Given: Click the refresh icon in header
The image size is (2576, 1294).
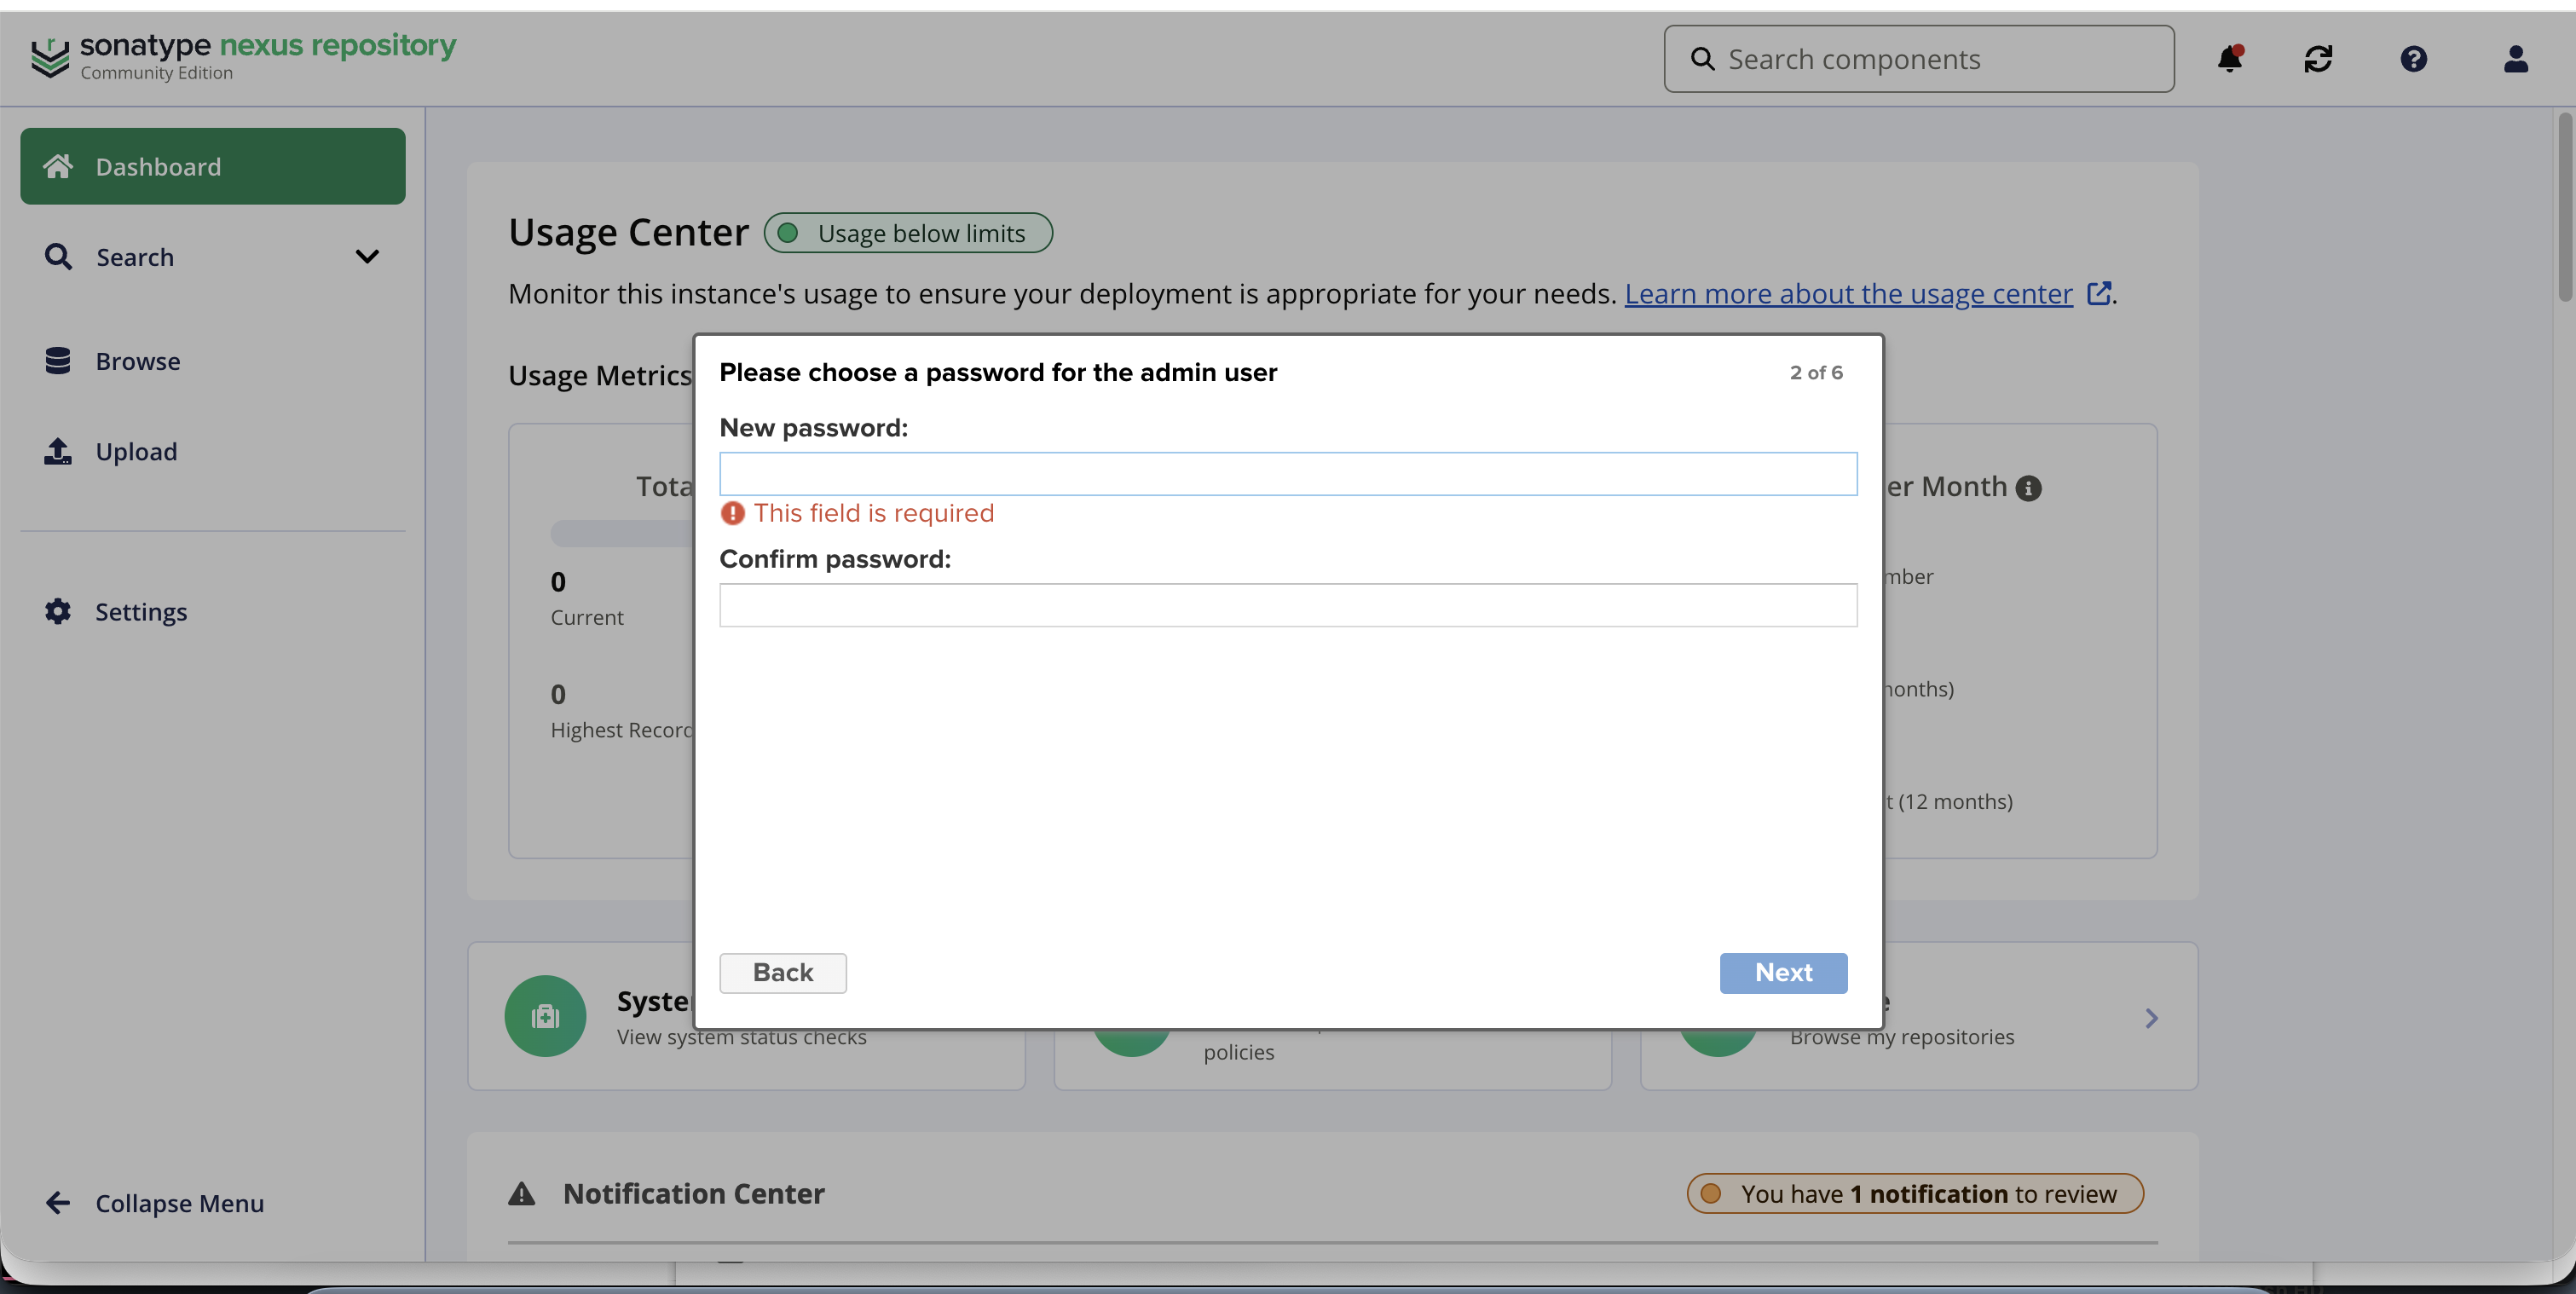Looking at the screenshot, I should point(2318,59).
